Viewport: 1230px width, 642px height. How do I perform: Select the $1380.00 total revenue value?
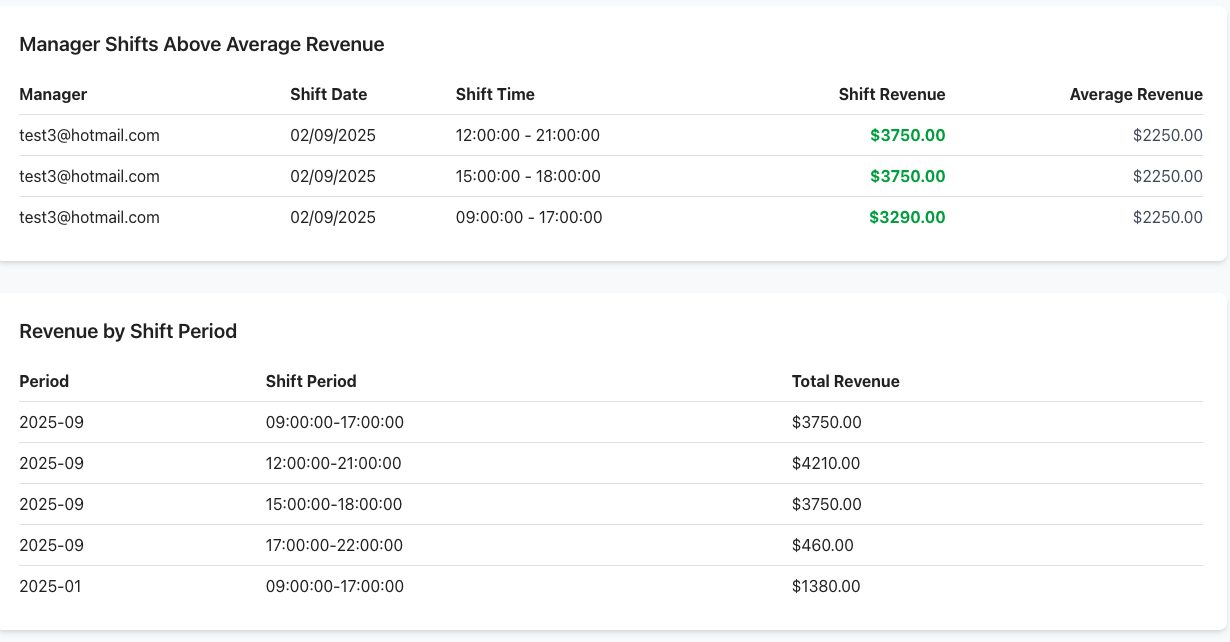pos(826,586)
